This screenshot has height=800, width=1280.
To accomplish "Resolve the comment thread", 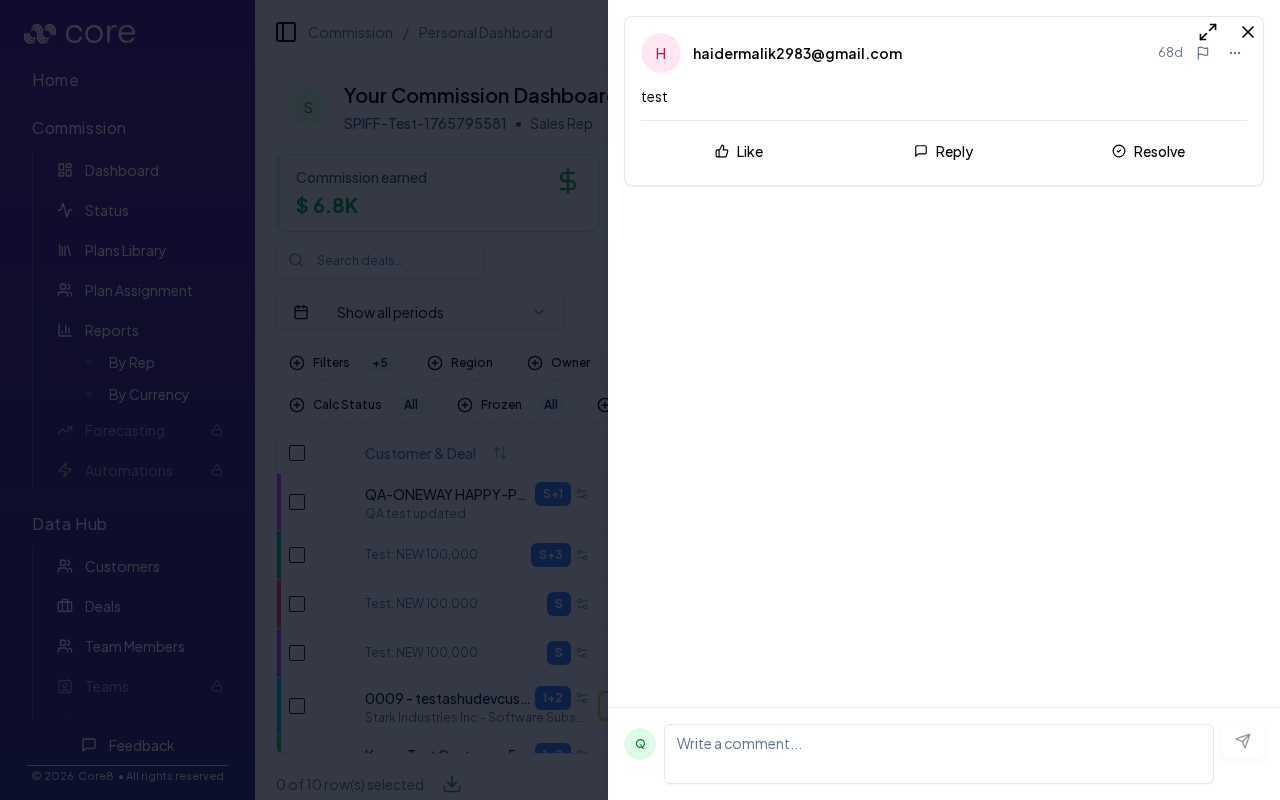I will [x=1148, y=152].
